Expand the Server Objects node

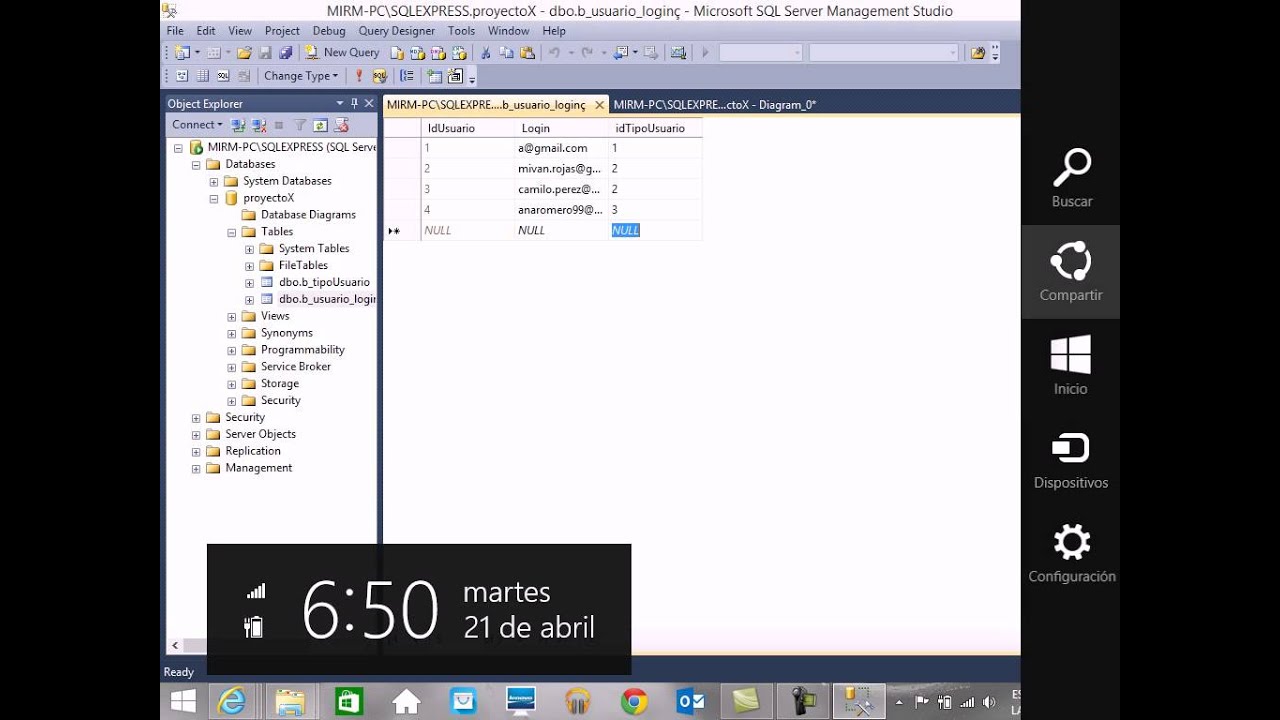[x=196, y=434]
